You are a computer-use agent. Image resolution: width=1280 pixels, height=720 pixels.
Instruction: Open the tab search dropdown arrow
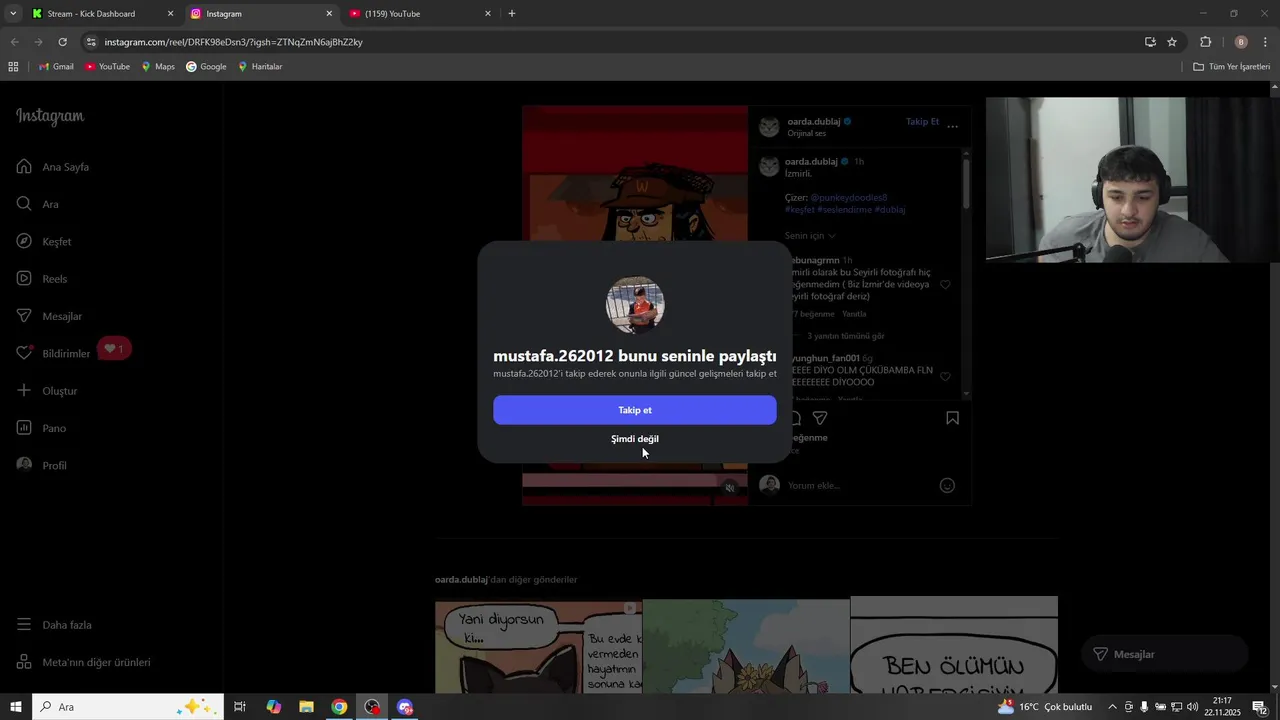pyautogui.click(x=13, y=14)
